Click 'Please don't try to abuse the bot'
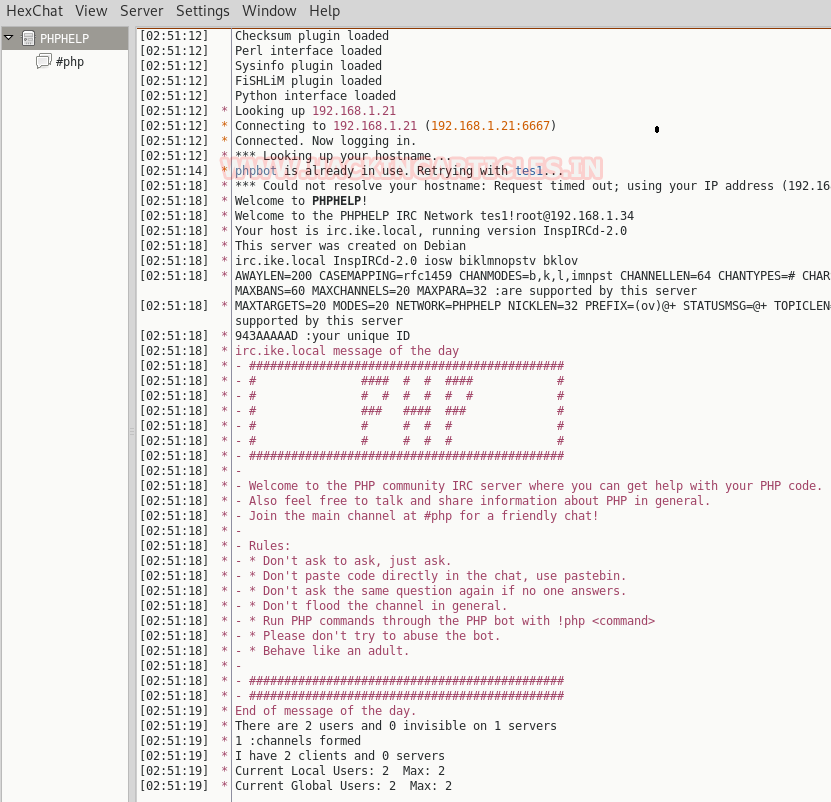This screenshot has height=802, width=831. pyautogui.click(x=381, y=636)
